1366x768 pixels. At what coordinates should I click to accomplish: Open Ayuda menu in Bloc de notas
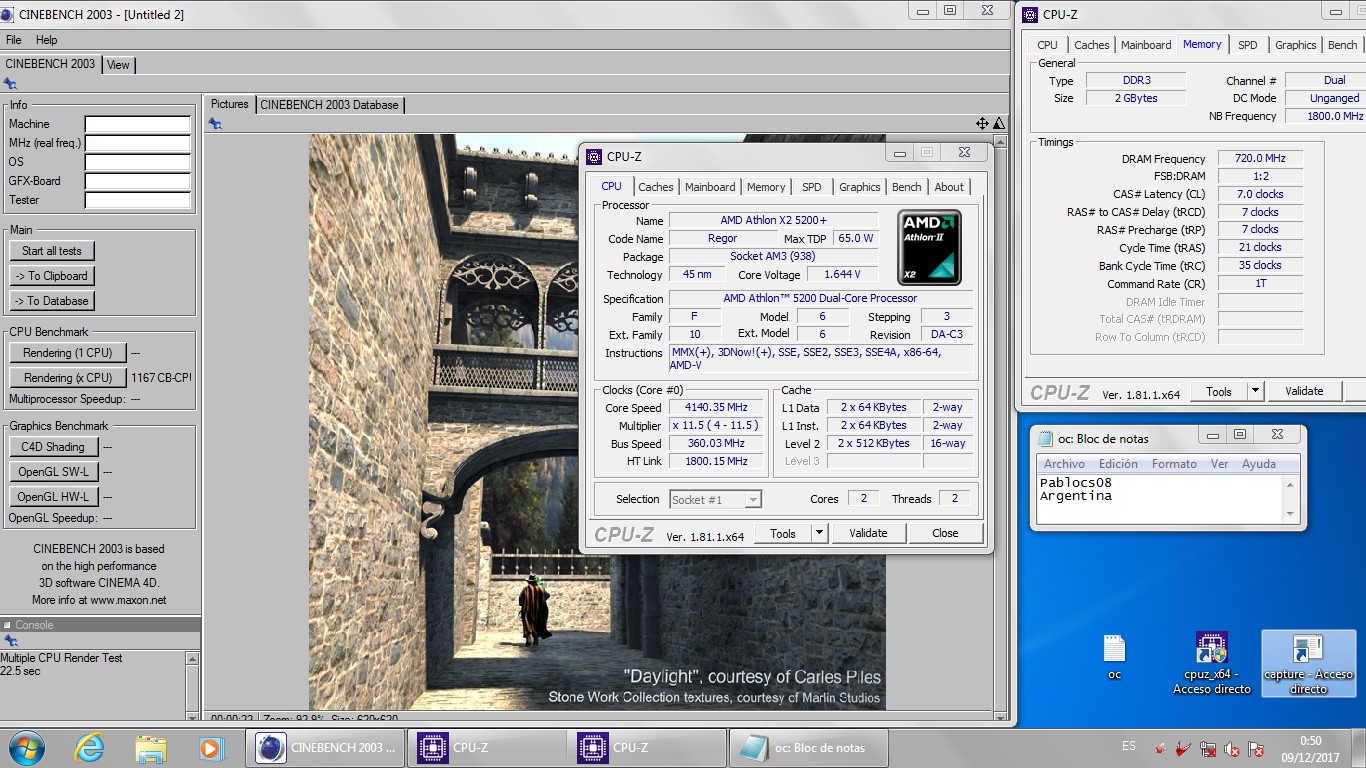pos(1259,464)
